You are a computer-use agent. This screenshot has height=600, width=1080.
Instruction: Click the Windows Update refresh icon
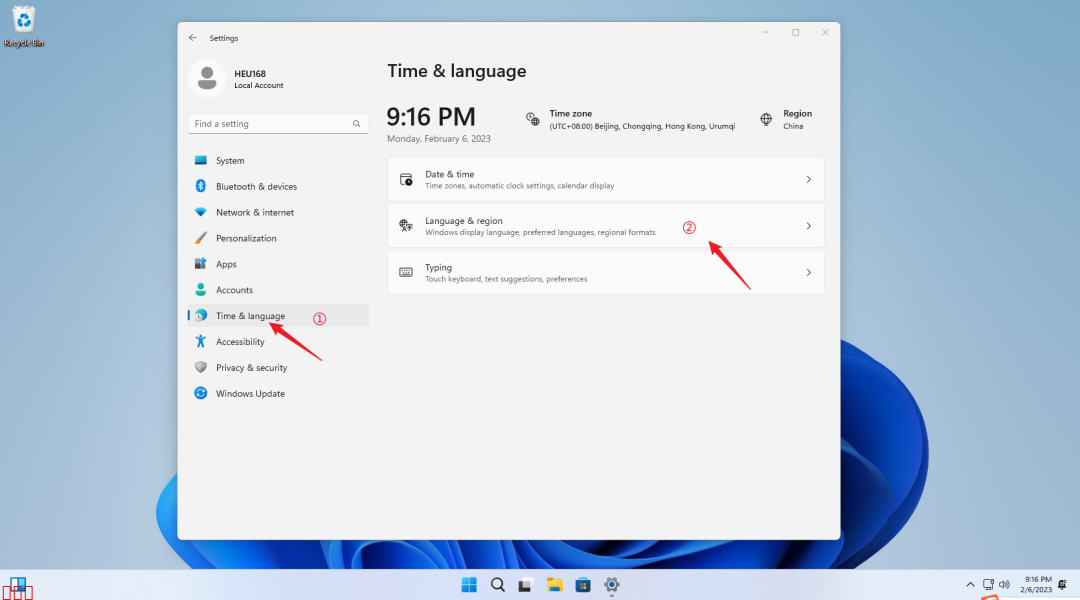point(200,393)
